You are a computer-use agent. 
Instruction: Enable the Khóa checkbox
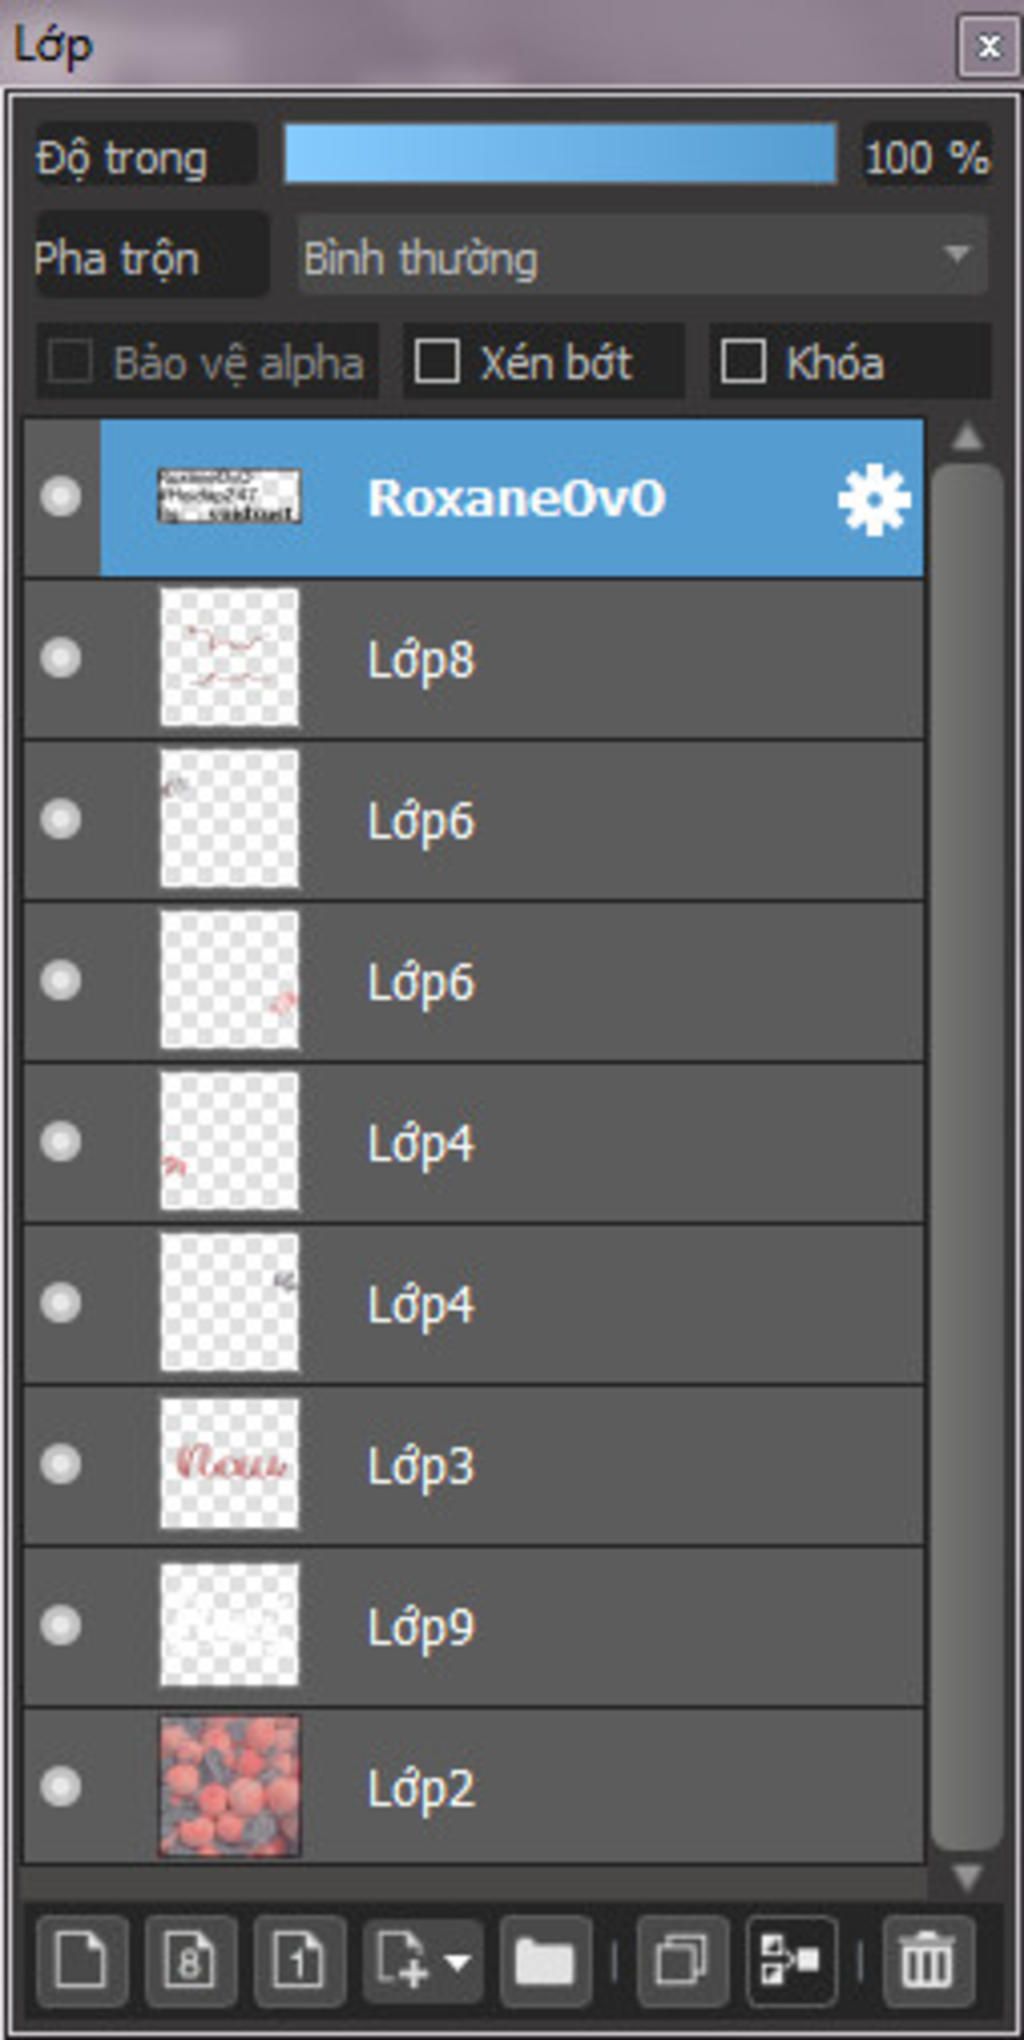743,361
